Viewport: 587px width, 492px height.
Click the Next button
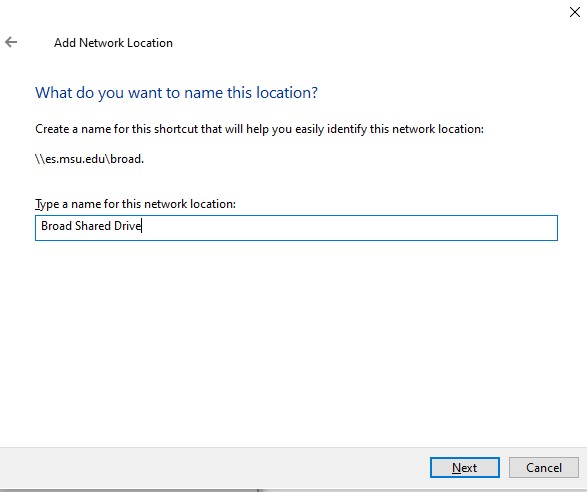coord(465,467)
